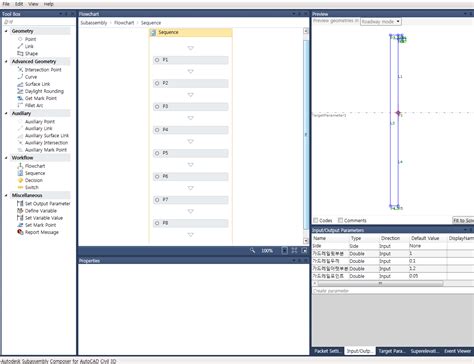474x364 pixels.
Task: Switch to the Event Viewer tab
Action: click(457, 351)
